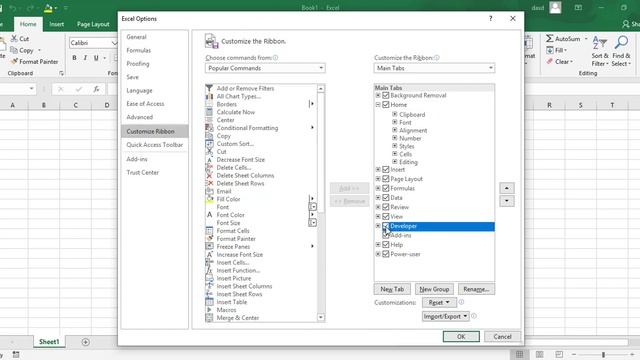The height and width of the screenshot is (360, 640).
Task: Toggle the Help tab checkbox
Action: click(x=386, y=245)
